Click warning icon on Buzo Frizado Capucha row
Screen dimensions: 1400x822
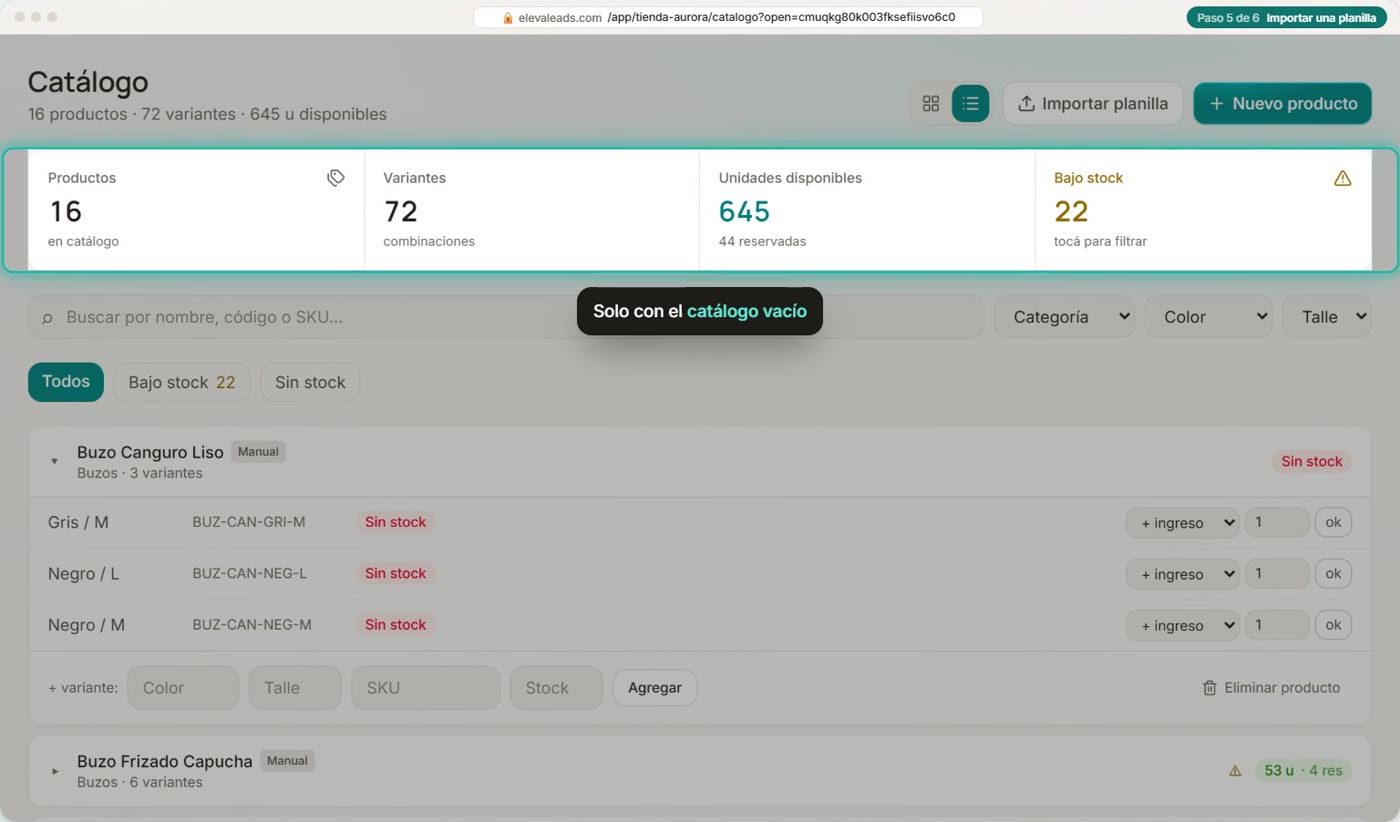pyautogui.click(x=1235, y=771)
